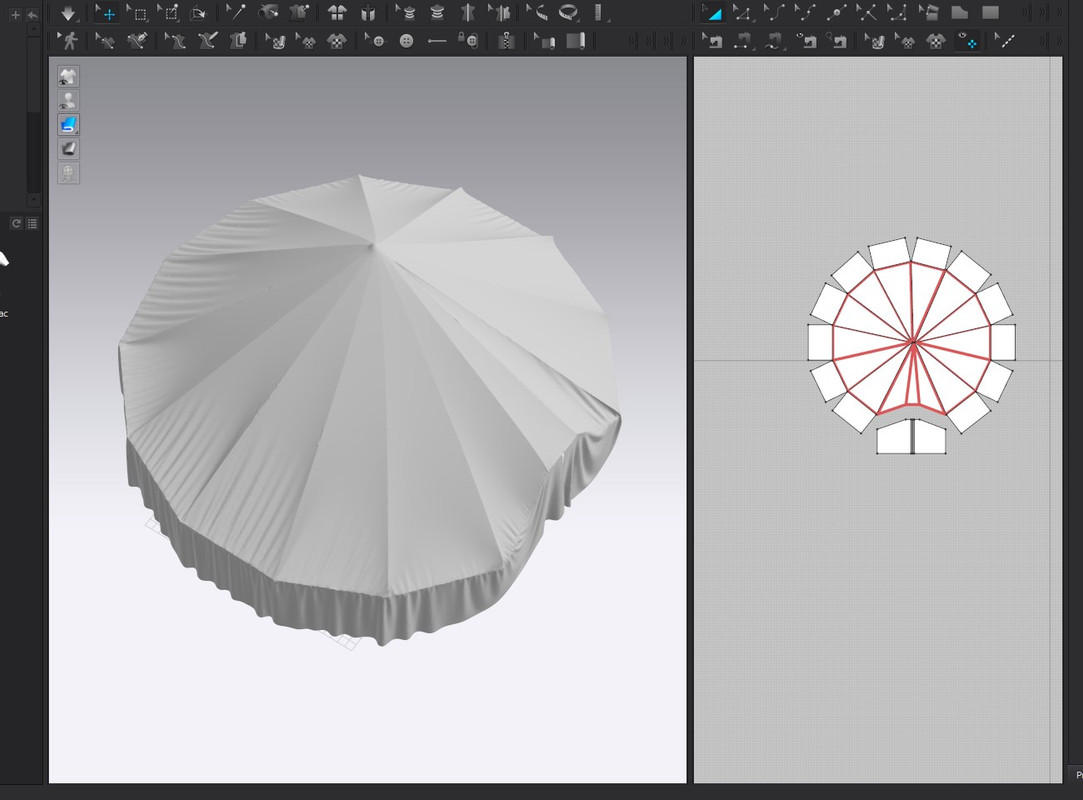1083x800 pixels.
Task: Select the Rectangle pattern tool in 2D toolbar
Action: click(990, 12)
